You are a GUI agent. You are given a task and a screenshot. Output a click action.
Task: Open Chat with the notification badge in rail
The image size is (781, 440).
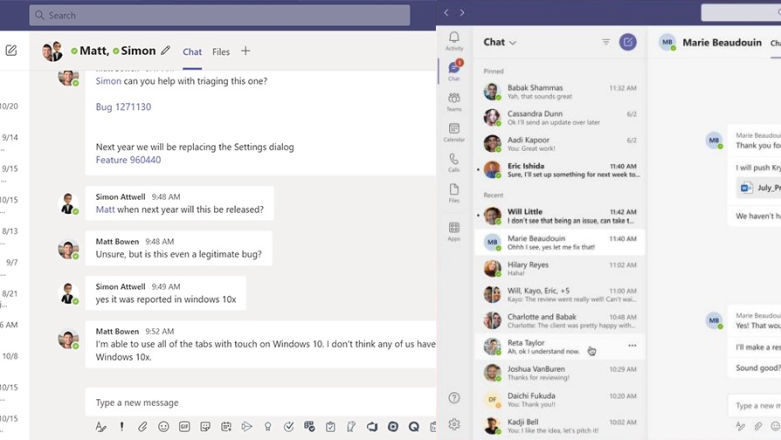454,71
